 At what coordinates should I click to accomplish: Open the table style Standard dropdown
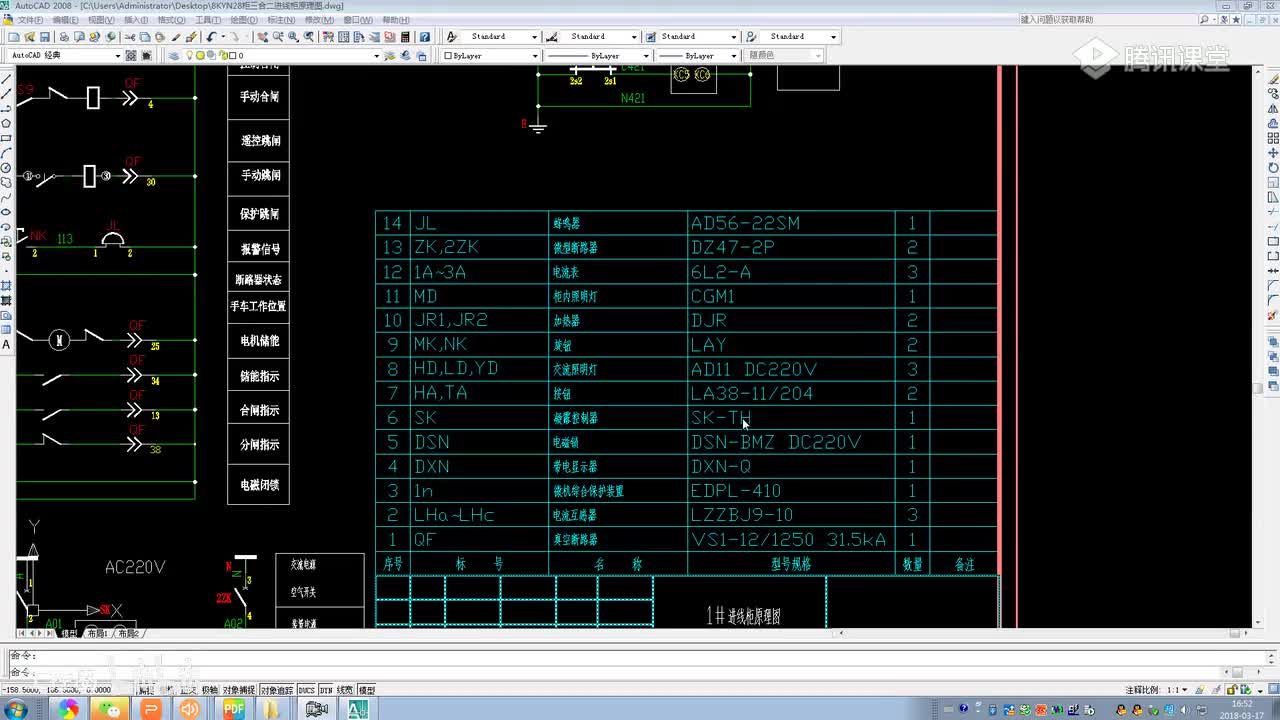(733, 37)
